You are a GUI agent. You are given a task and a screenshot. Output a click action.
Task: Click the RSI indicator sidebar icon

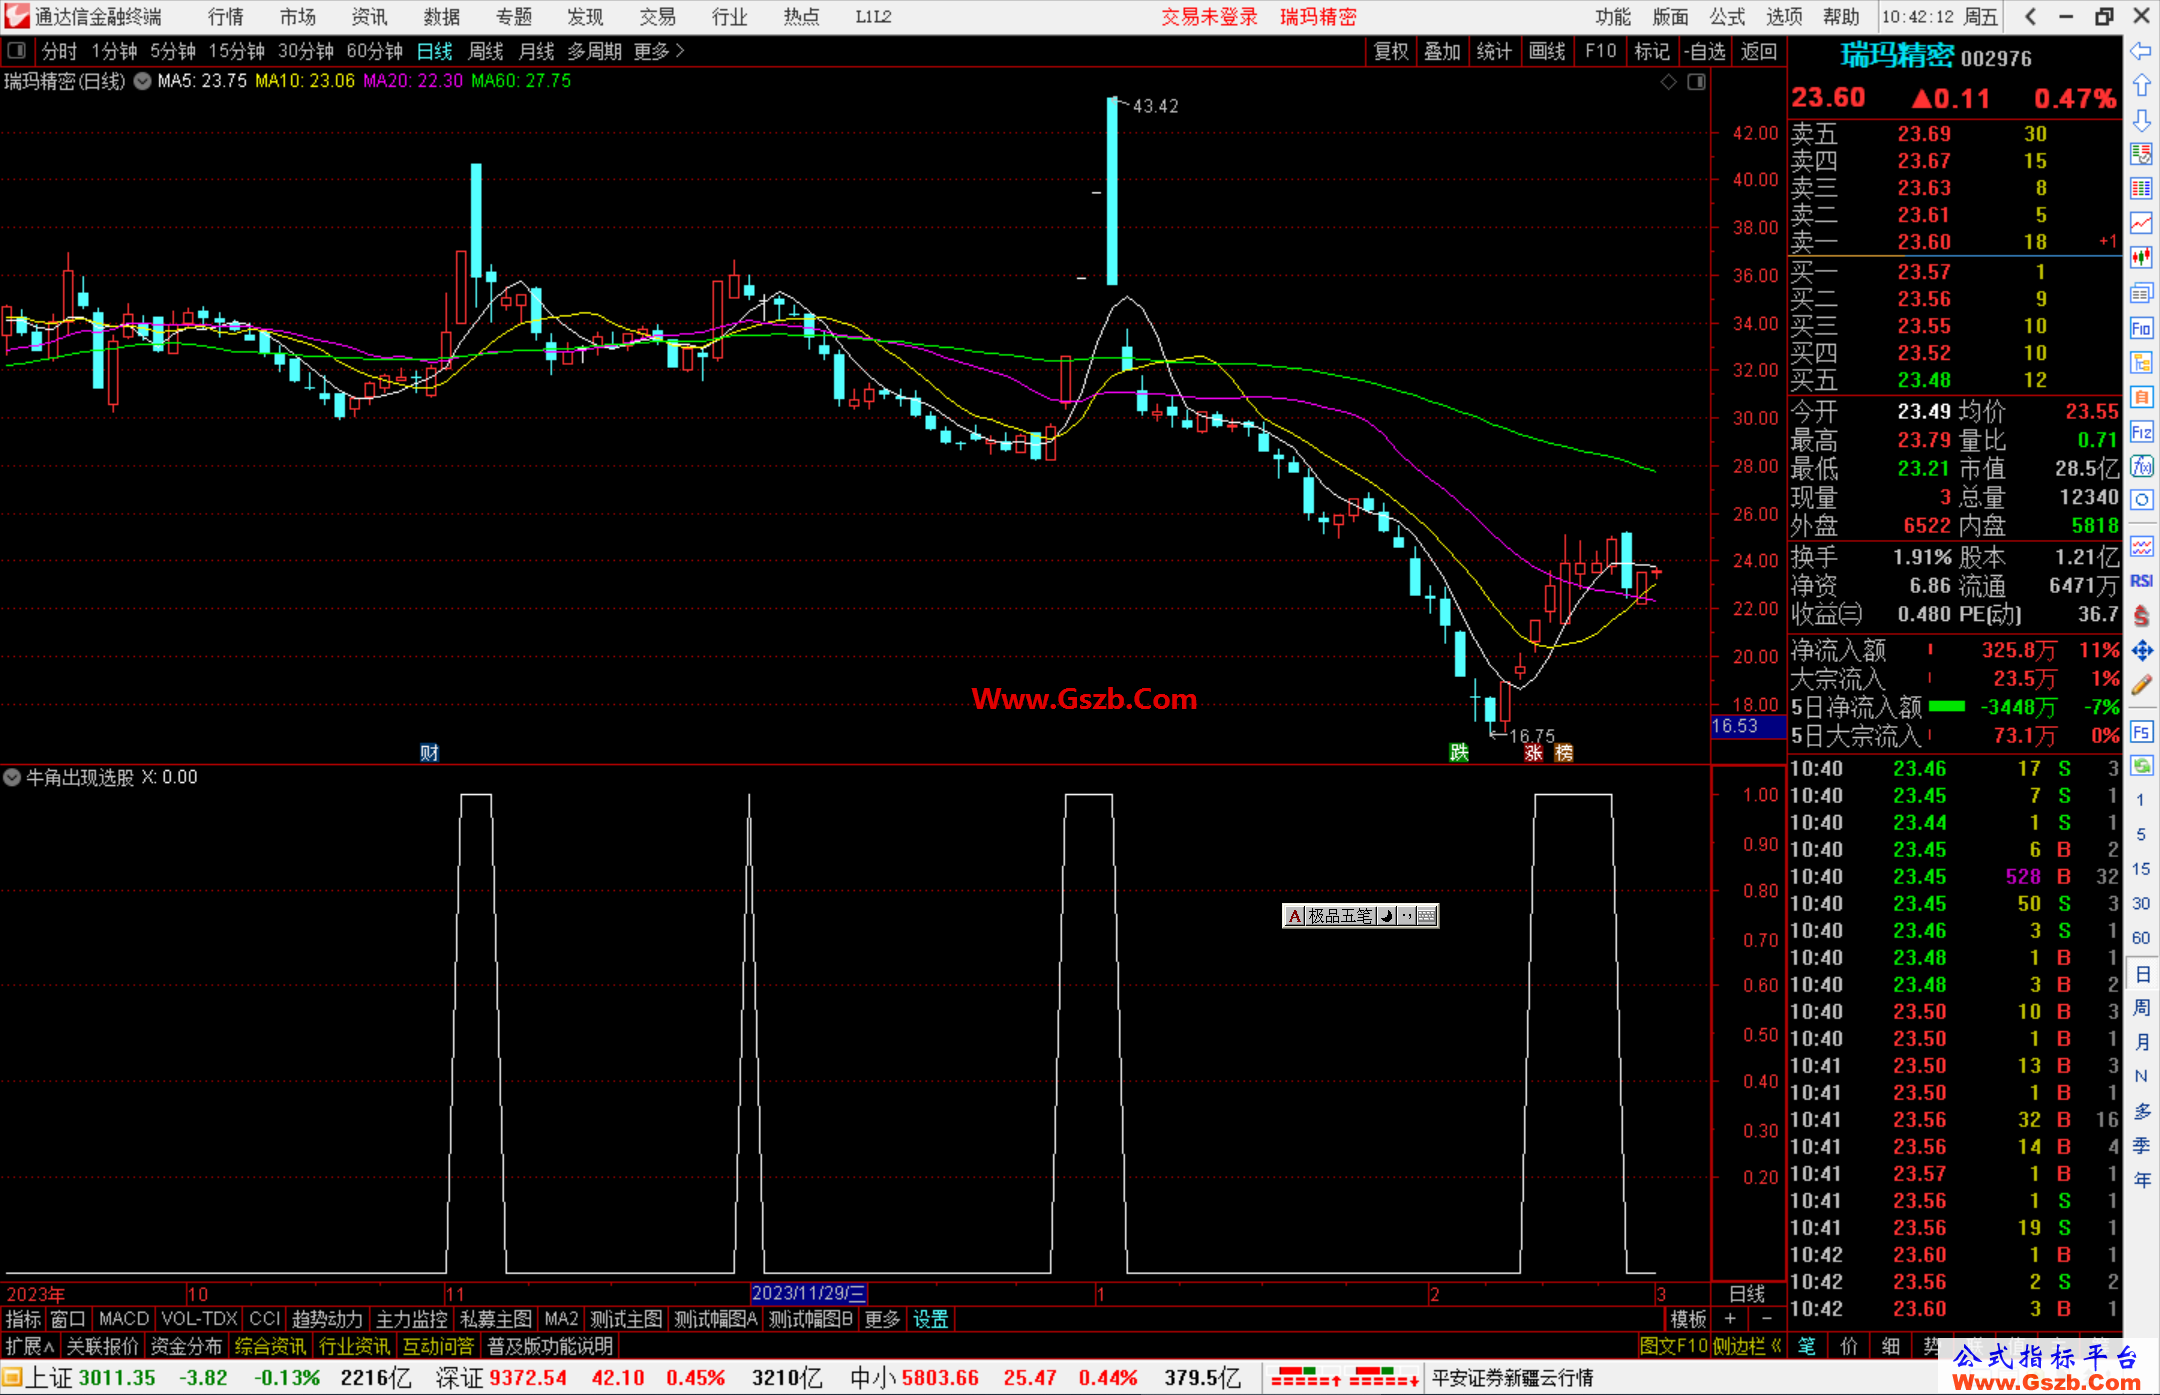tap(2141, 581)
